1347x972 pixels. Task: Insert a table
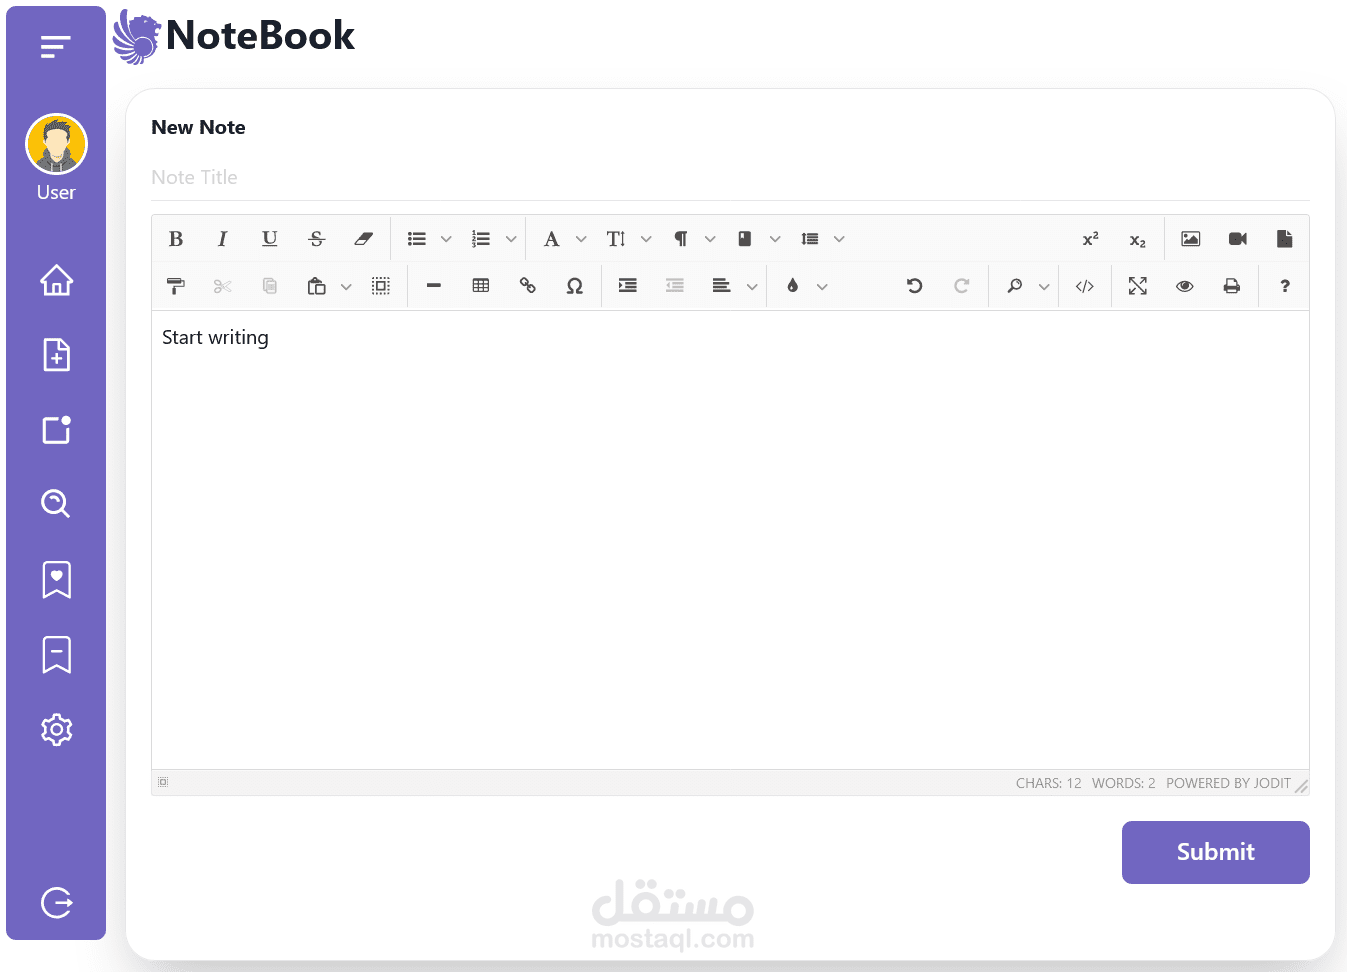(x=481, y=286)
